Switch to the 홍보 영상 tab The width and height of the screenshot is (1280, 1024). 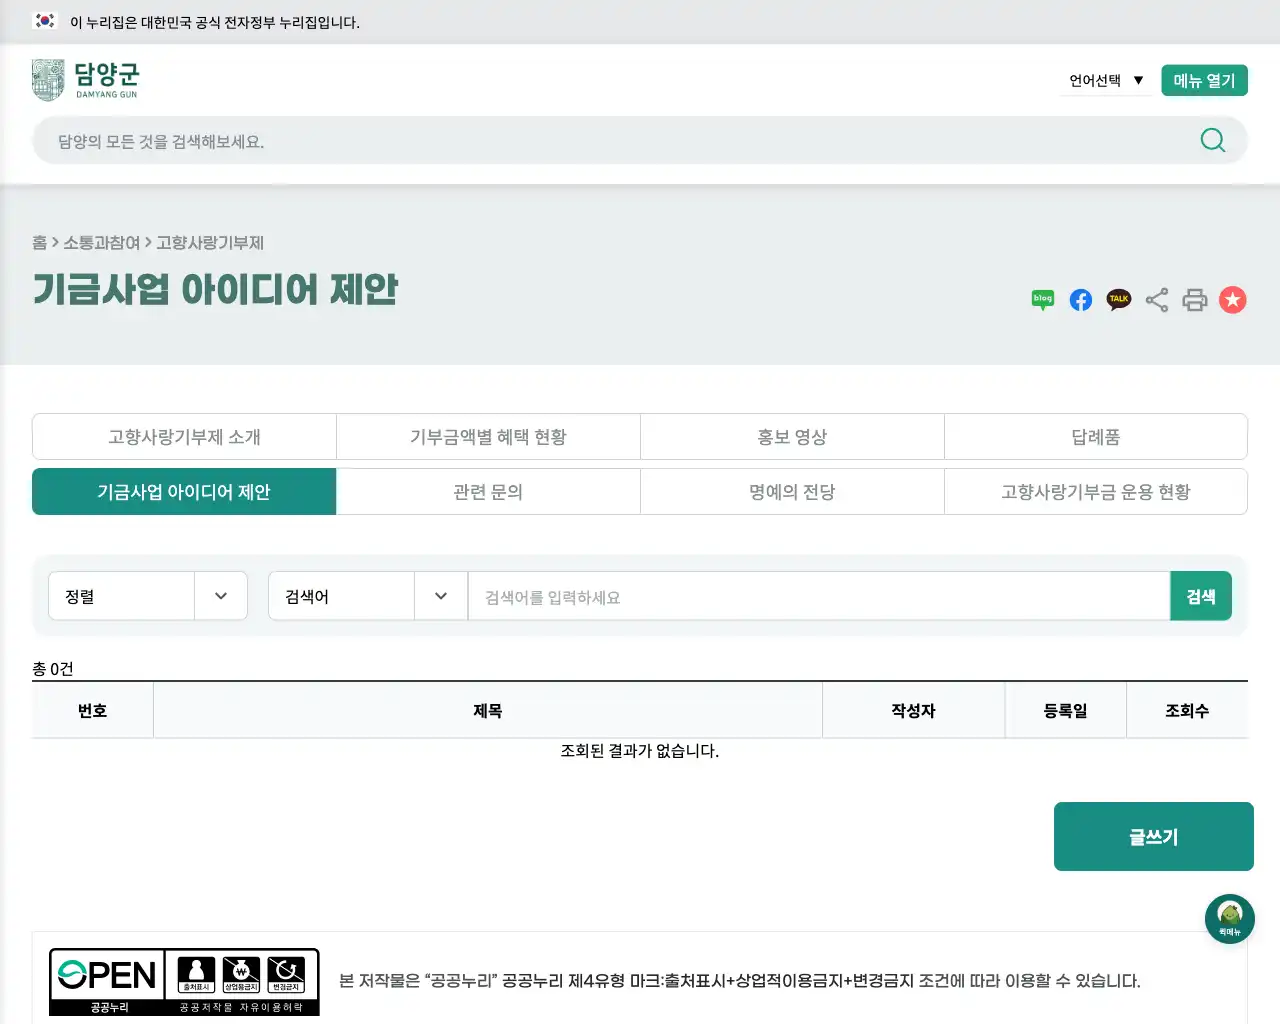coord(791,436)
